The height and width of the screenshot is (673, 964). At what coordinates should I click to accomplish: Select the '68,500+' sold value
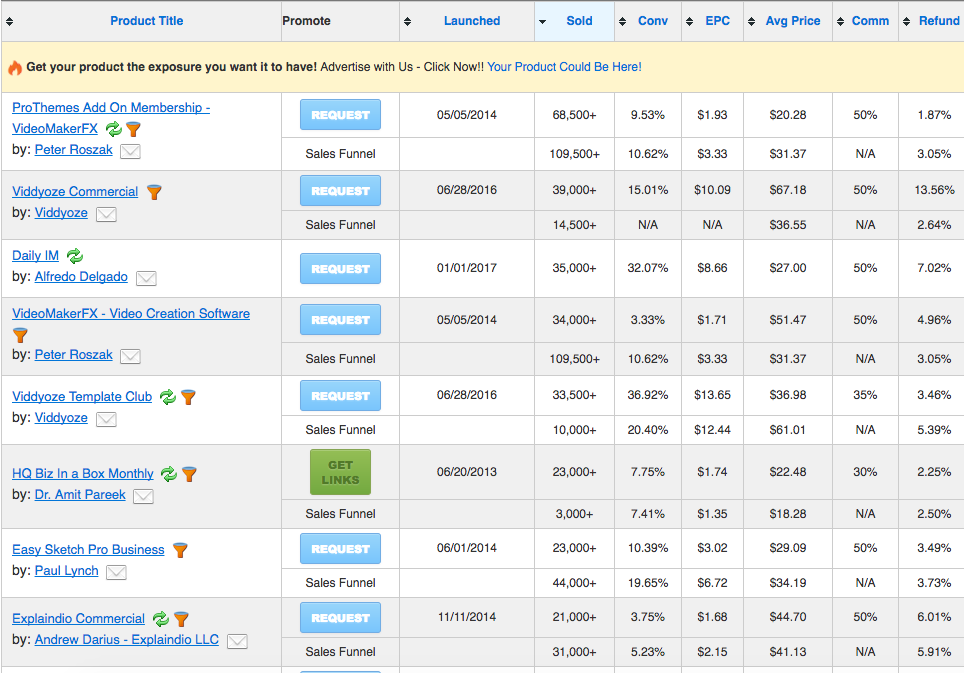(574, 115)
